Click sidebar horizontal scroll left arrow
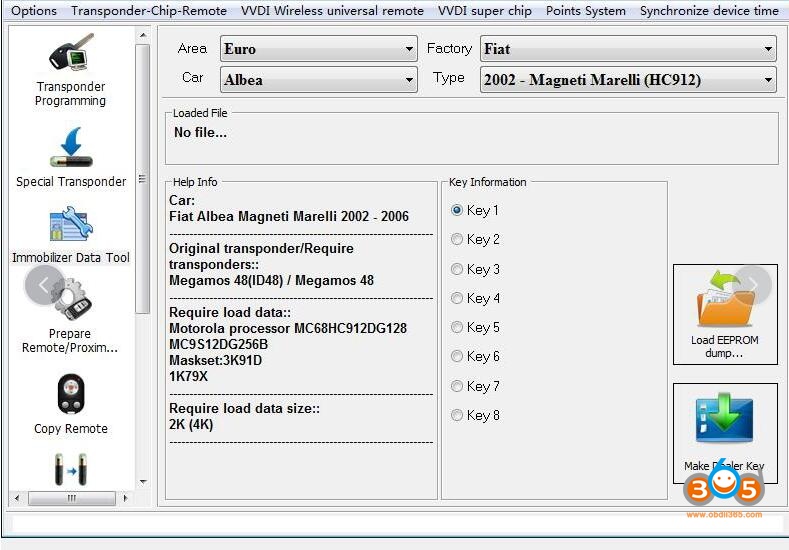Image resolution: width=789 pixels, height=550 pixels. 18,498
